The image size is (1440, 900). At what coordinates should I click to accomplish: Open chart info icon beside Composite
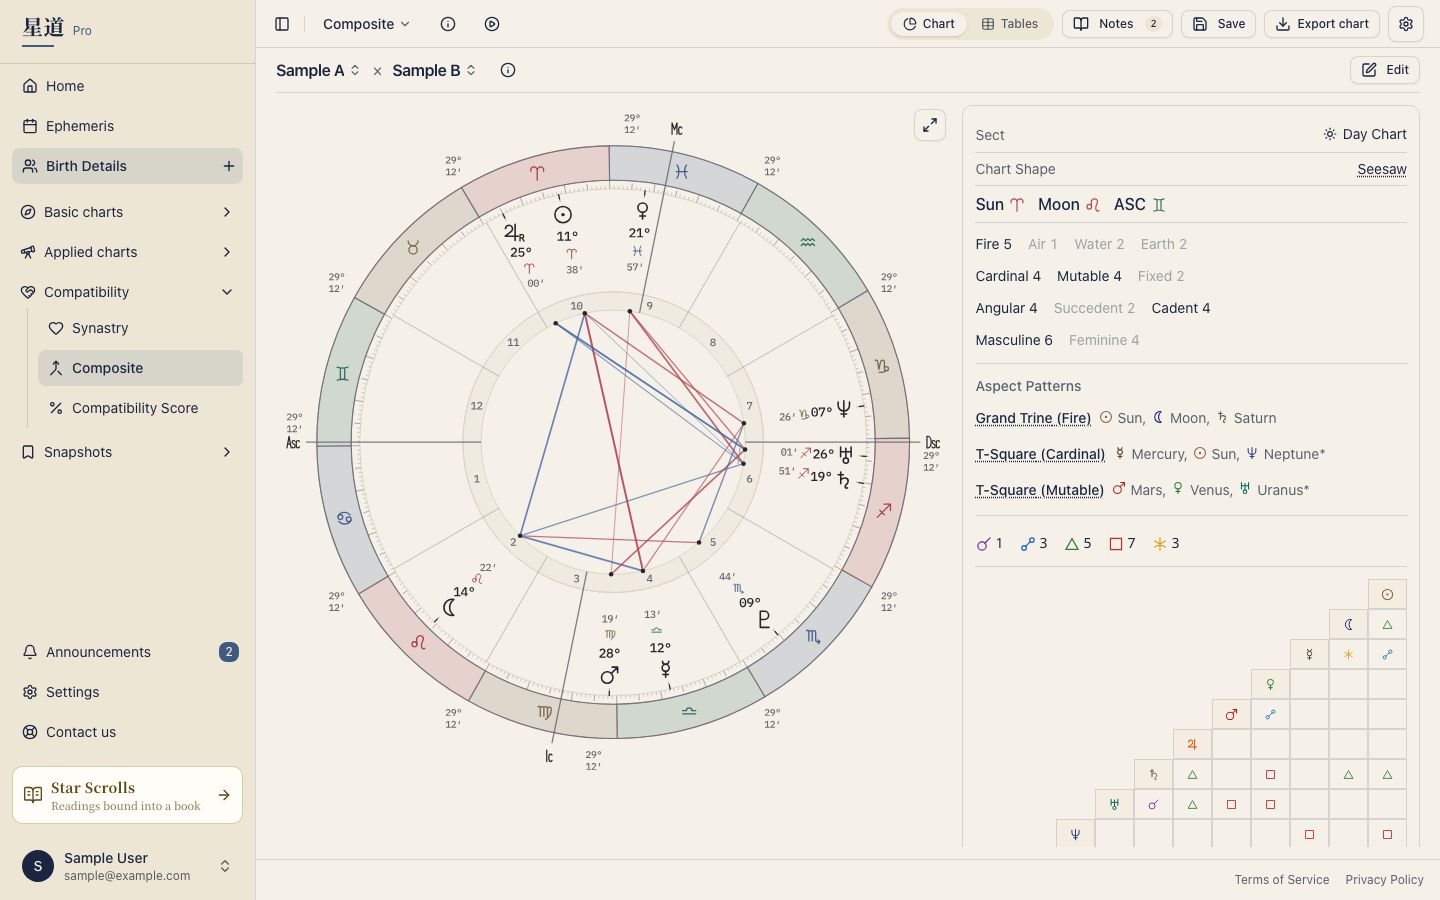pos(448,24)
